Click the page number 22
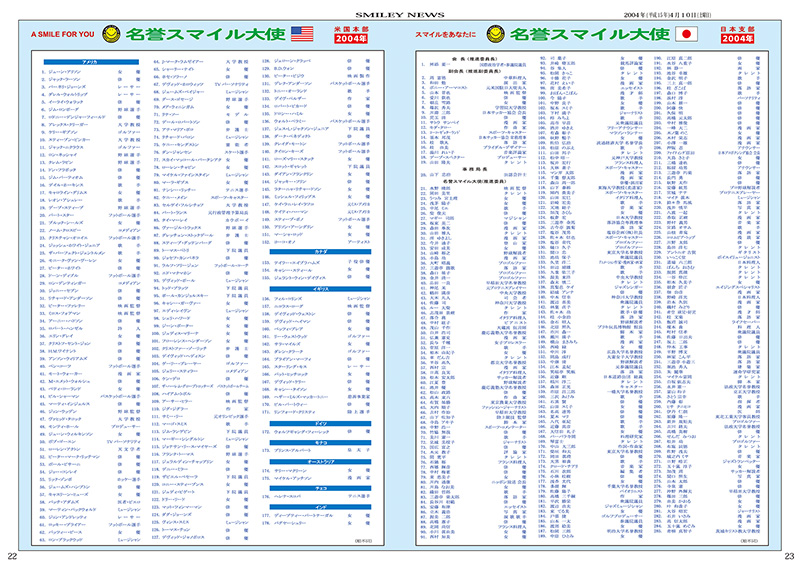Viewport: 800px width, 566px height. [12, 557]
